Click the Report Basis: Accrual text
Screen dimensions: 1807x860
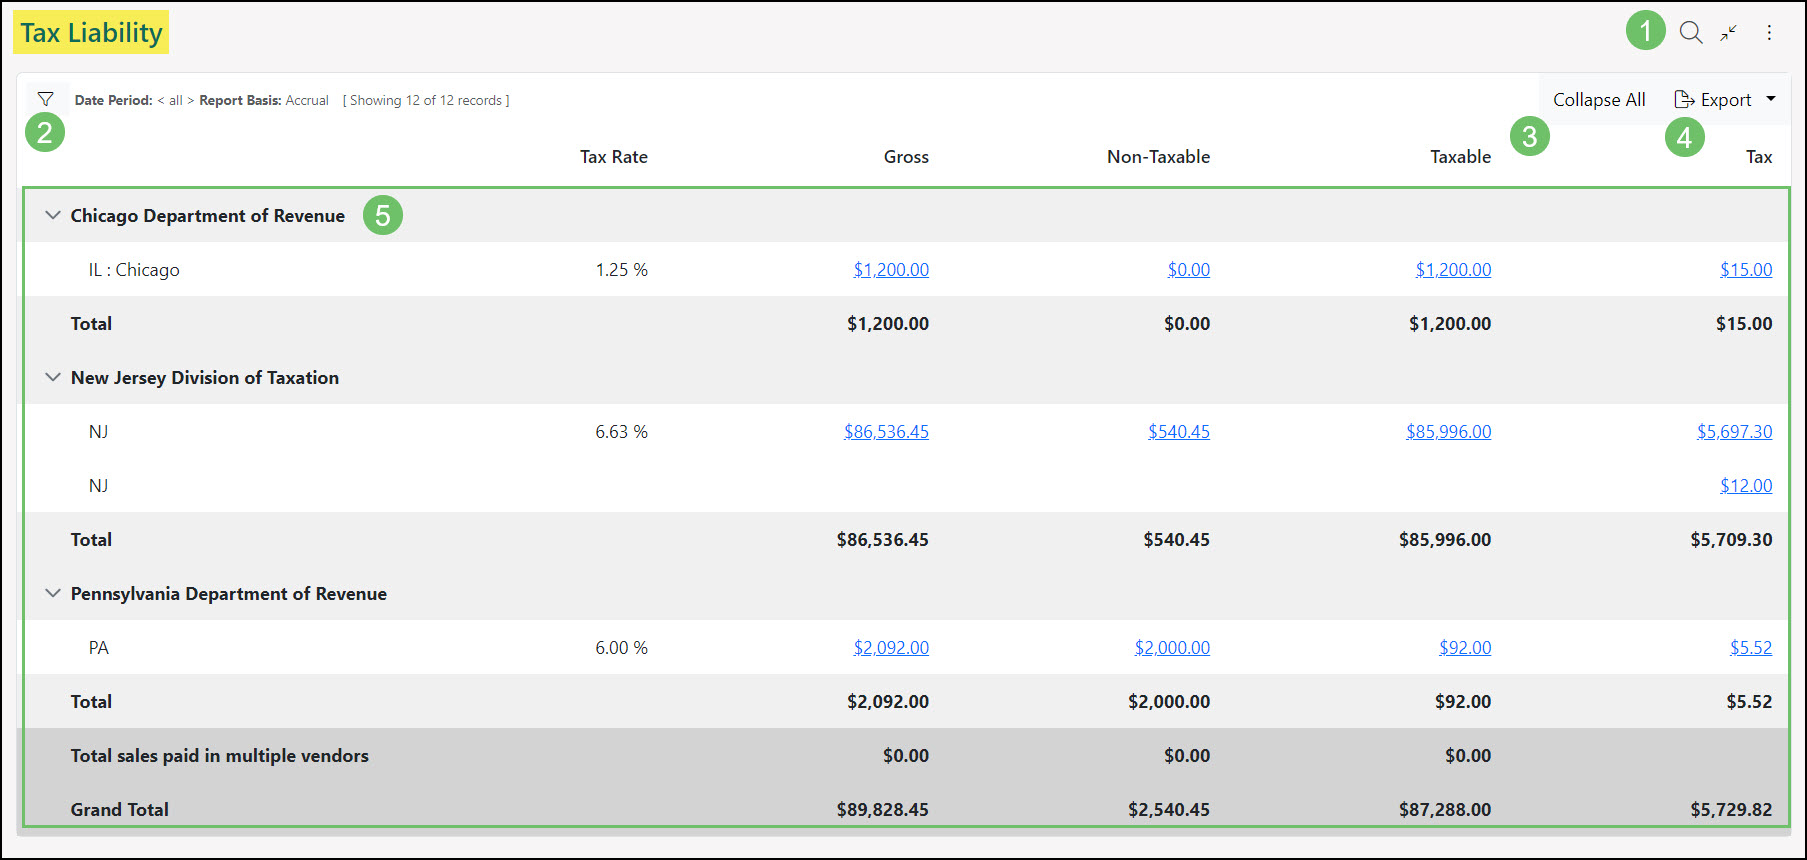pyautogui.click(x=264, y=100)
